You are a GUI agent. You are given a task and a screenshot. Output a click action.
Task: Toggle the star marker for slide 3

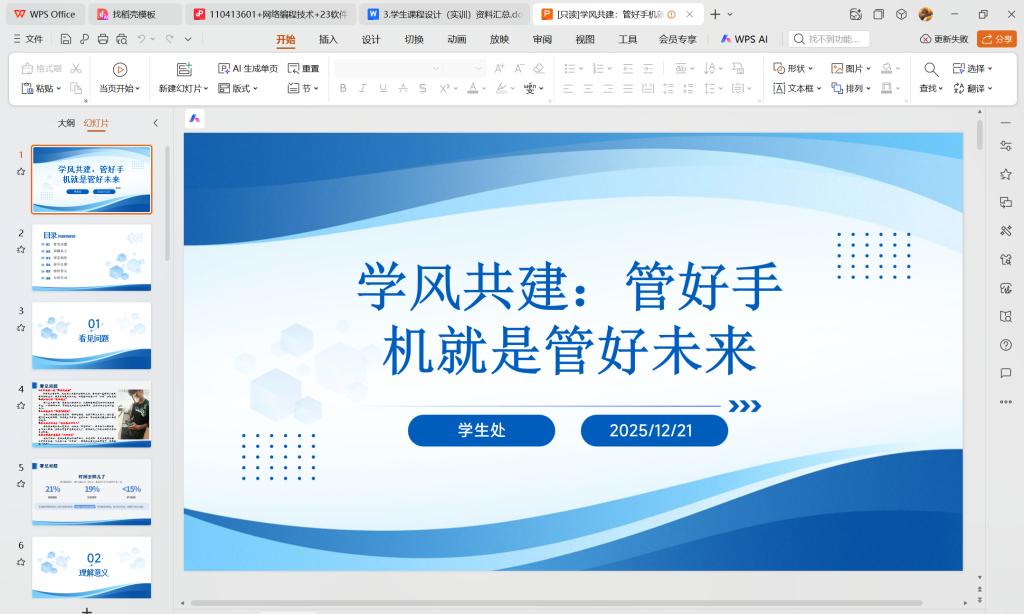pos(21,327)
